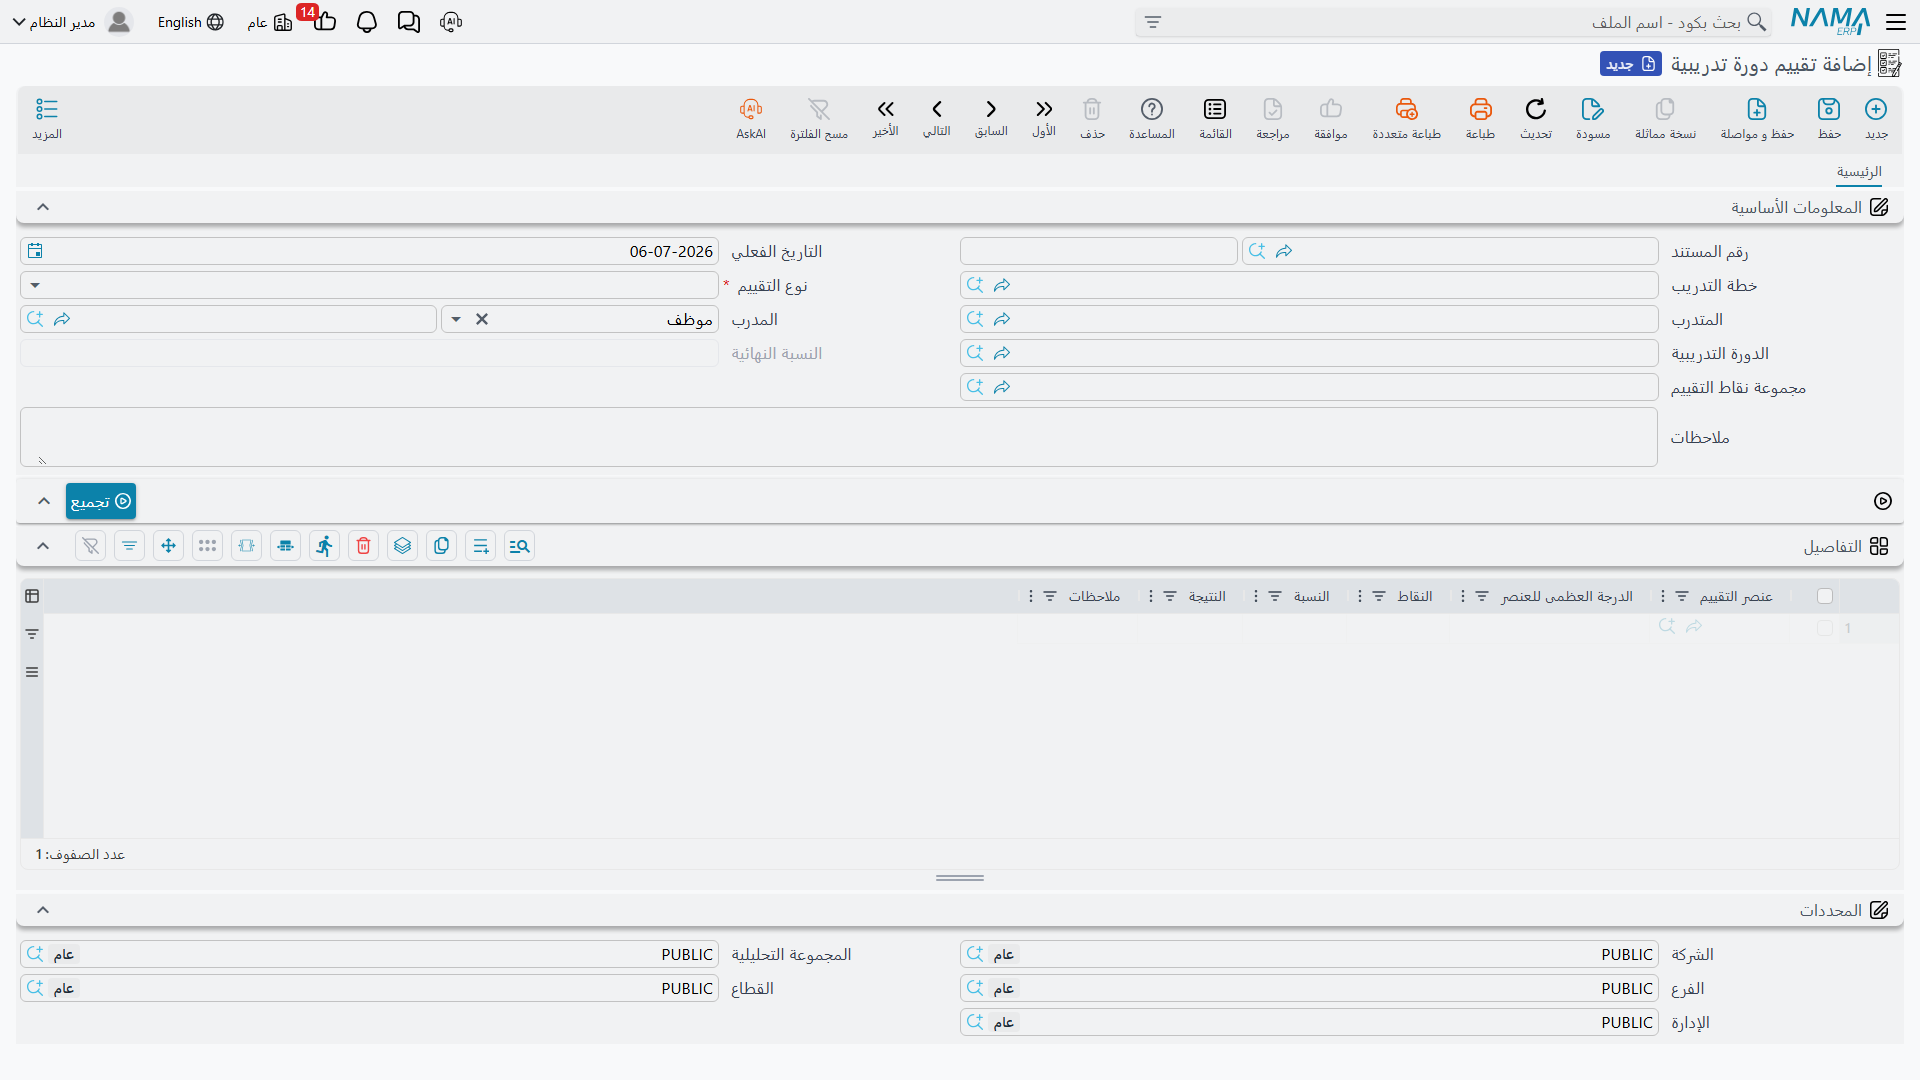Open the المدرب type dropdown arrow
The width and height of the screenshot is (1920, 1080).
pyautogui.click(x=456, y=319)
